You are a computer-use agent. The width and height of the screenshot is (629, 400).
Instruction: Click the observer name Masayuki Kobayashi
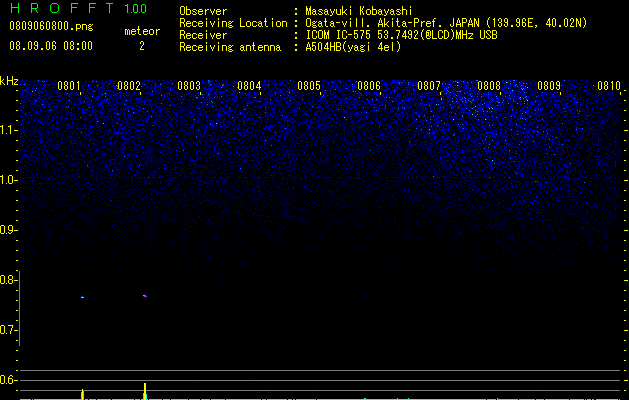[359, 11]
